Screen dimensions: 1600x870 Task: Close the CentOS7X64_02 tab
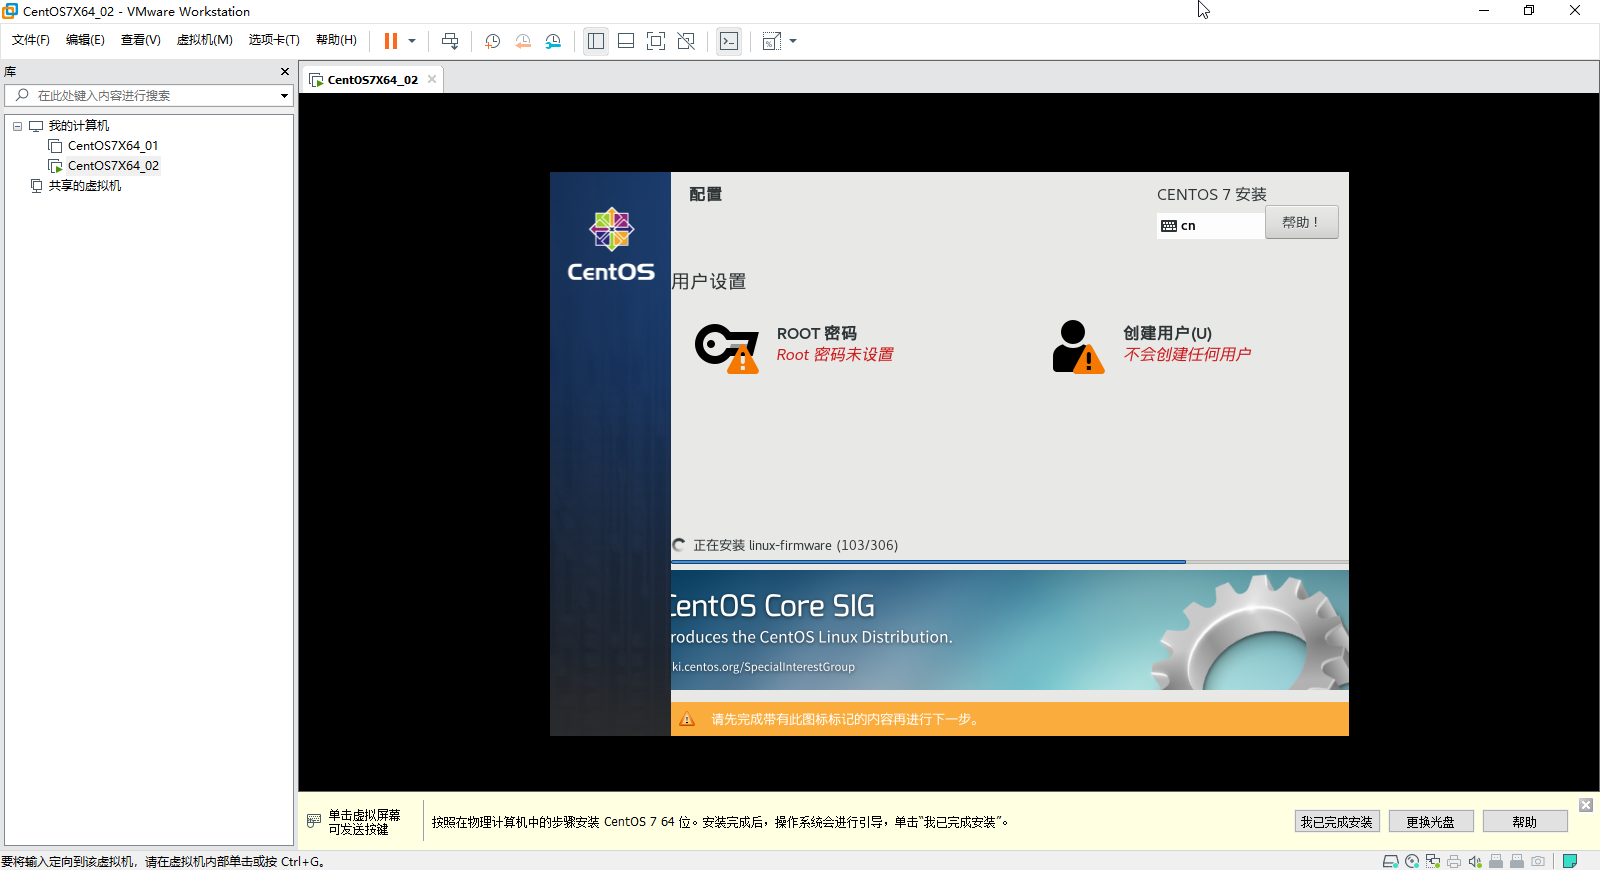pos(432,79)
